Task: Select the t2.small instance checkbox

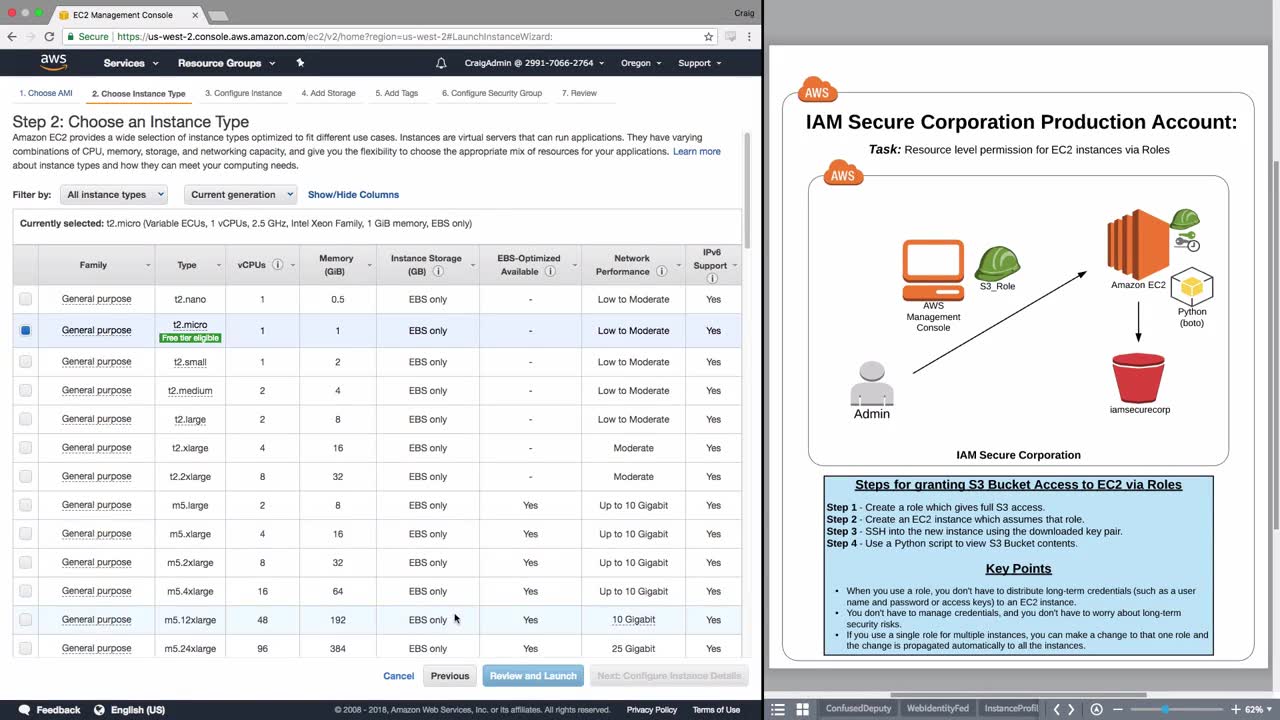Action: [x=25, y=362]
